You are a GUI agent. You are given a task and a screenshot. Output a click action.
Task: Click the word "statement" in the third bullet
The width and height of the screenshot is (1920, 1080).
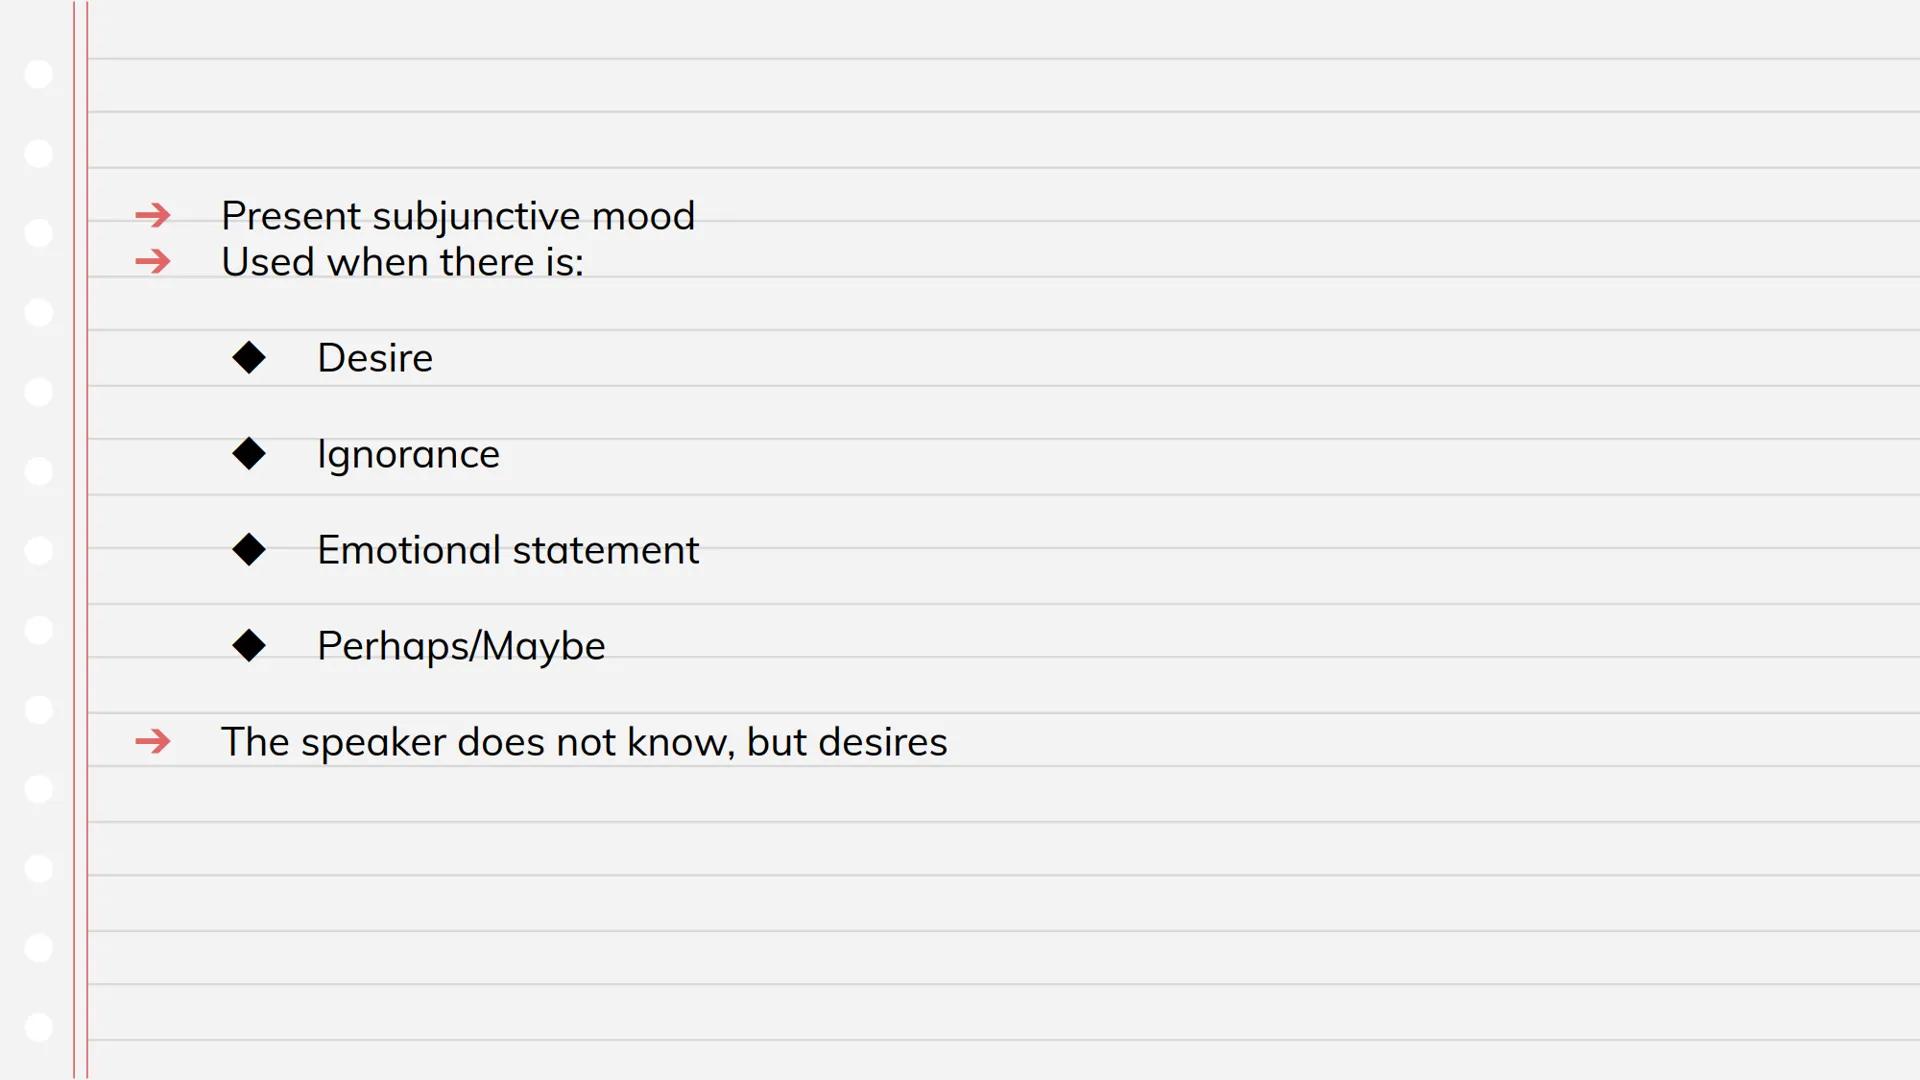tap(605, 550)
